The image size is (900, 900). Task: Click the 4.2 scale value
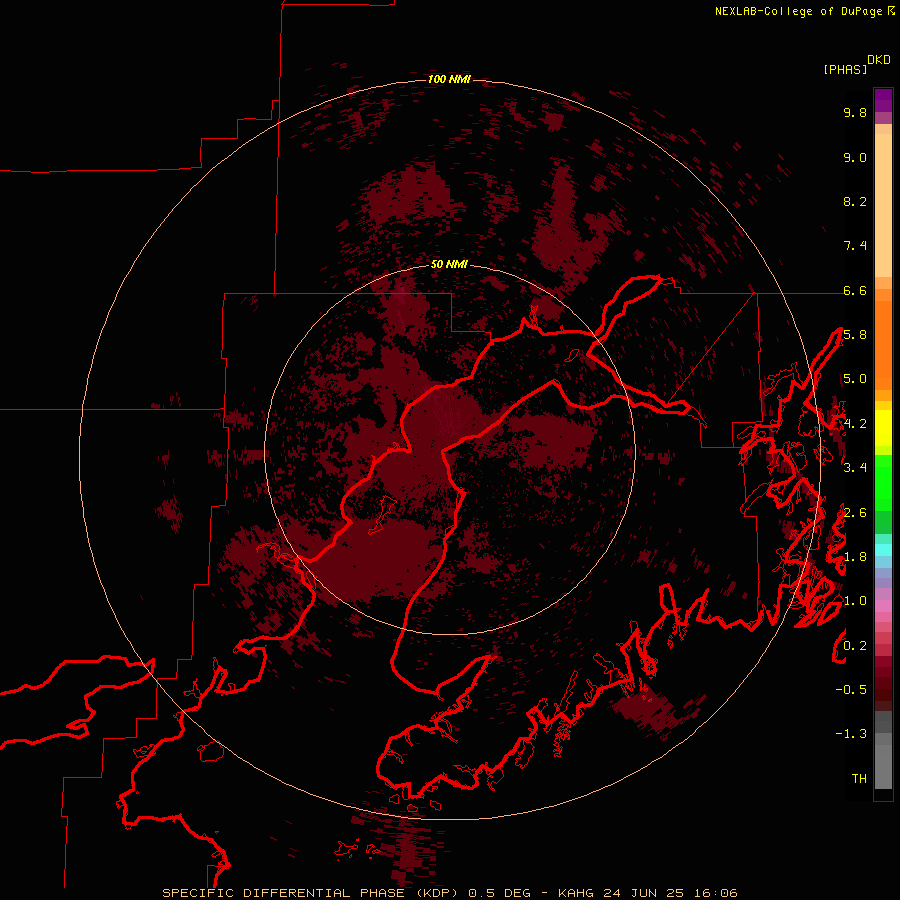855,424
